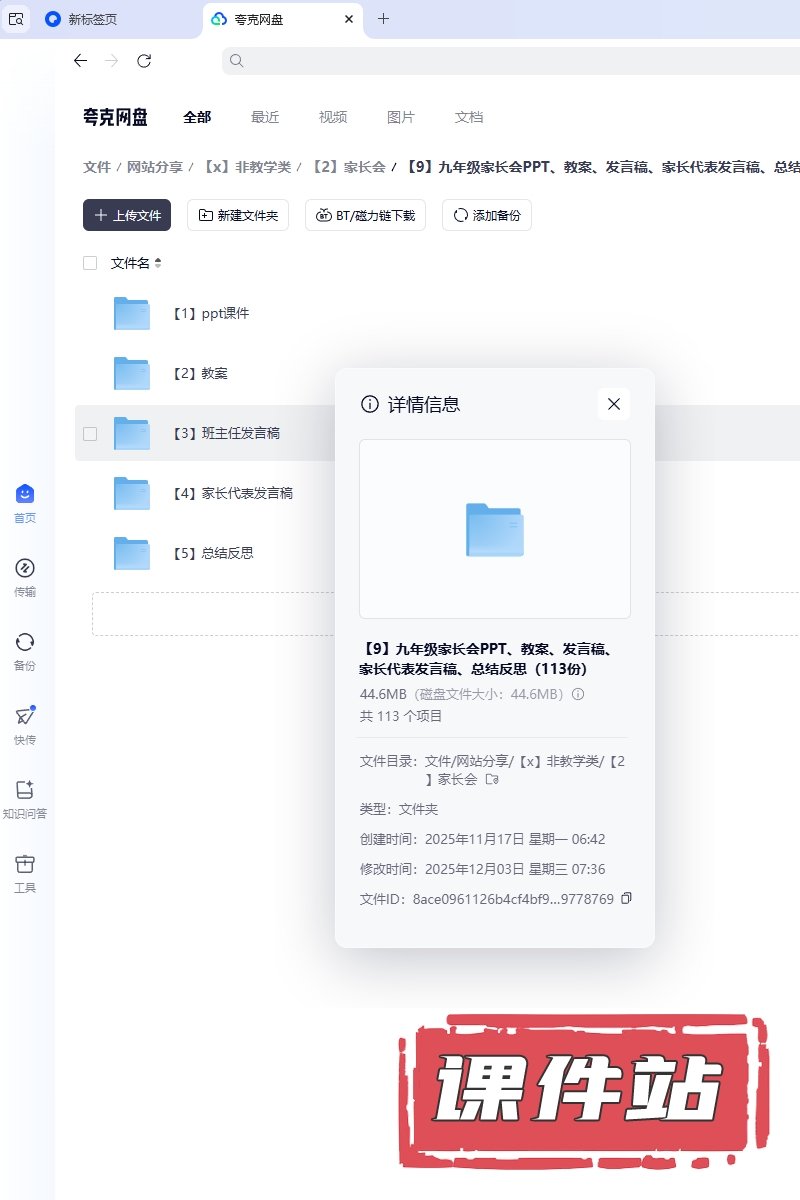Image resolution: width=800 pixels, height=1200 pixels.
Task: Close the 详情信息 details dialog
Action: click(614, 404)
